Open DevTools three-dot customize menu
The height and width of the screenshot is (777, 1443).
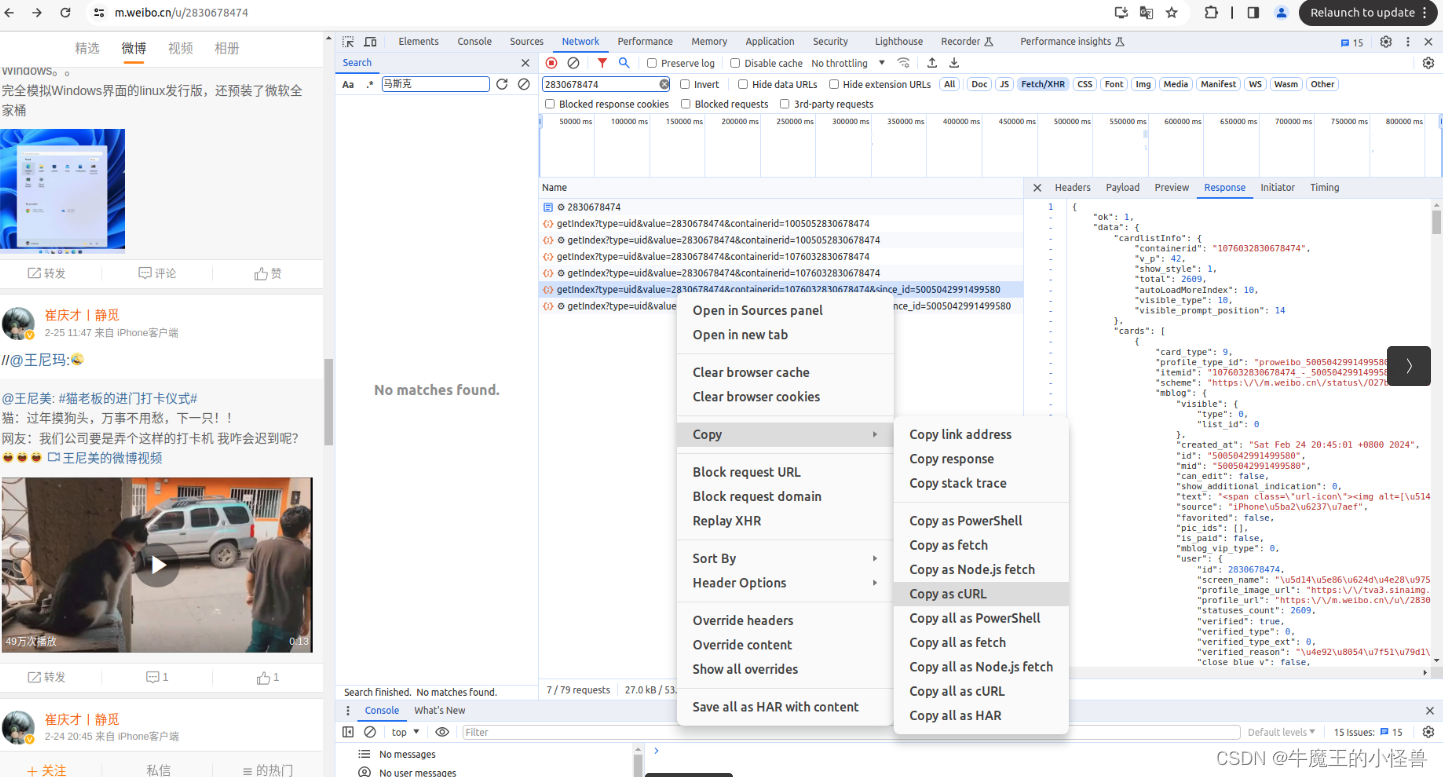1408,42
